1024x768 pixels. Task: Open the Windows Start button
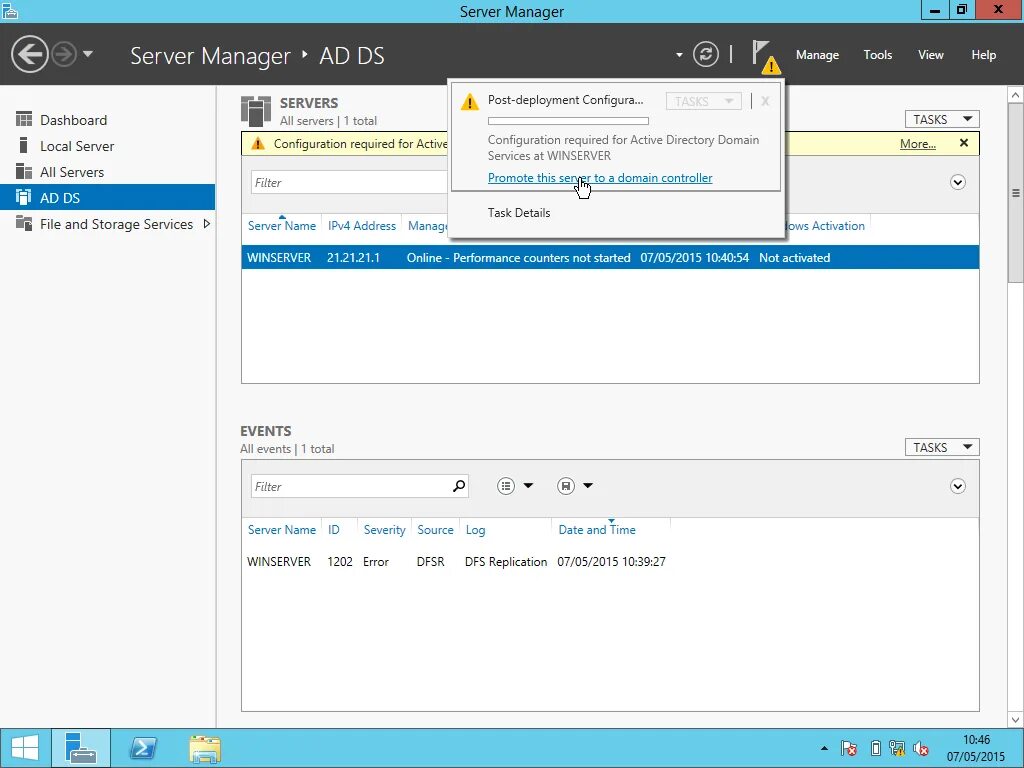25,748
